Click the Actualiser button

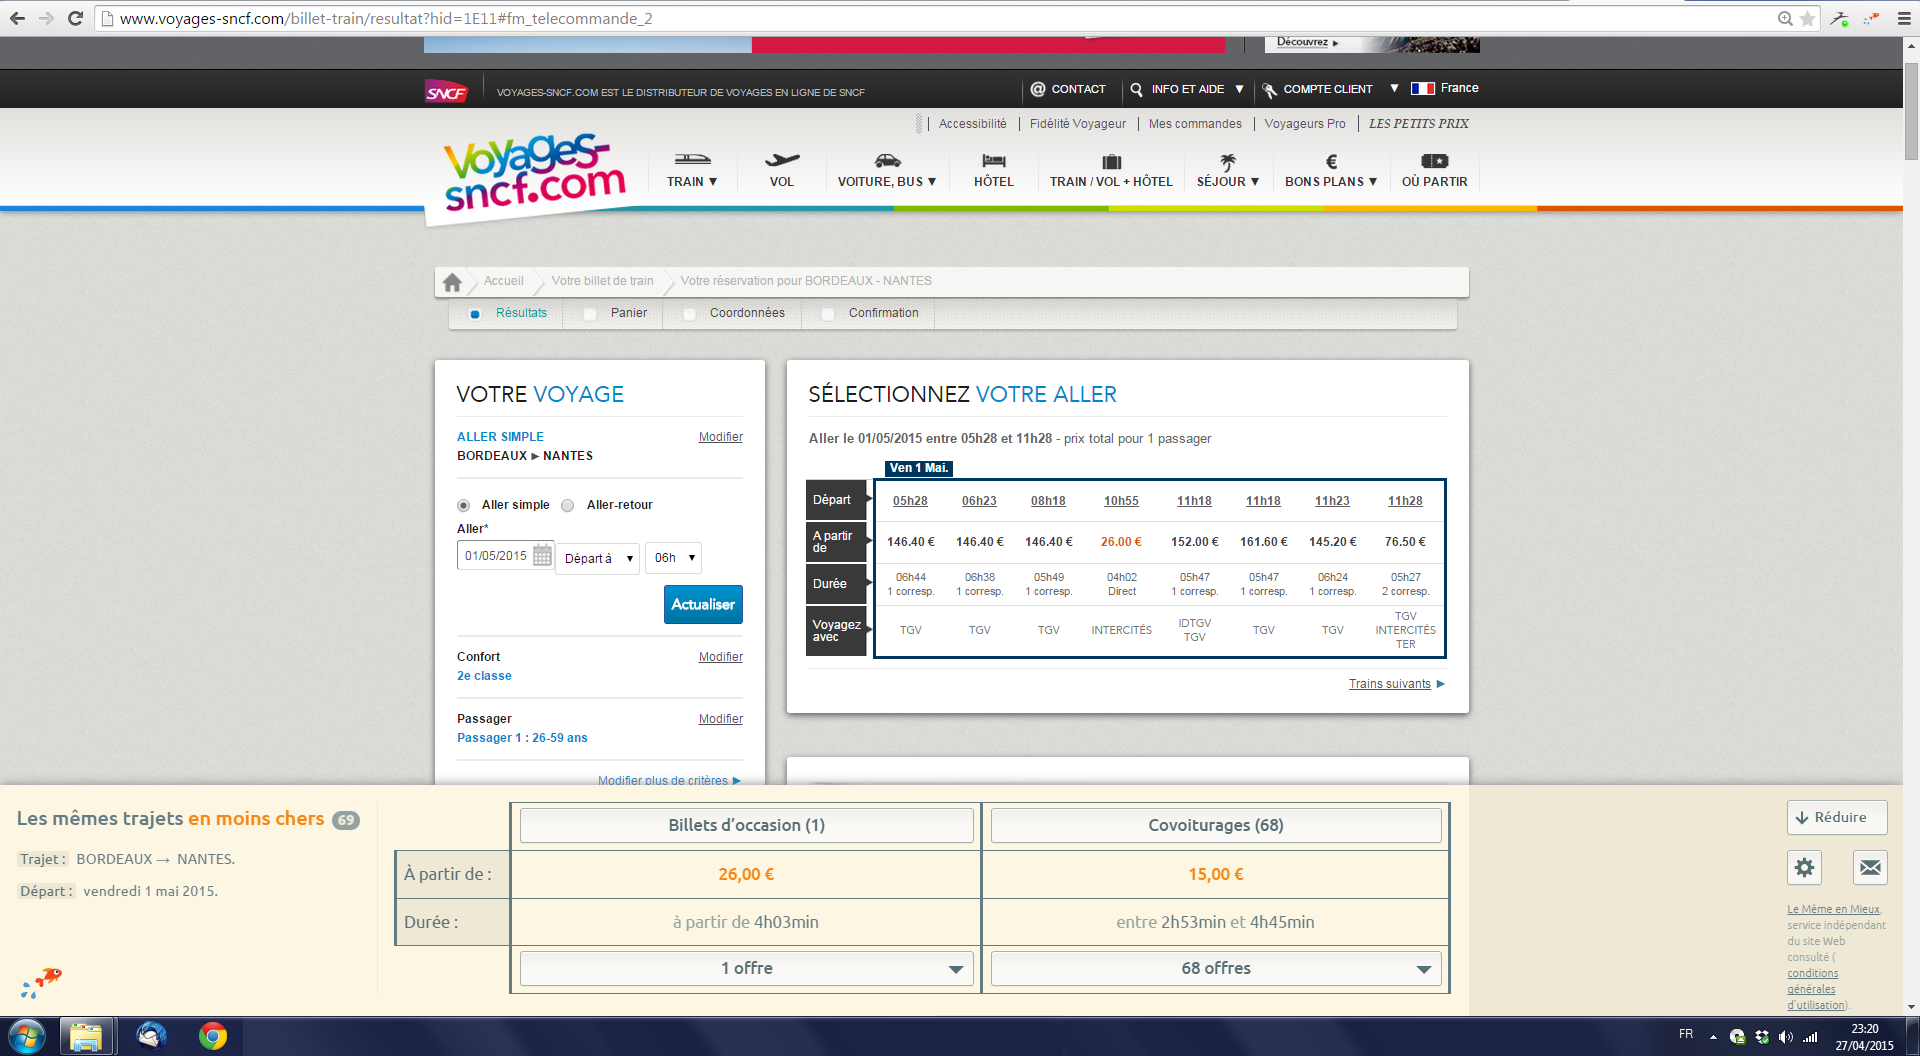tap(703, 604)
